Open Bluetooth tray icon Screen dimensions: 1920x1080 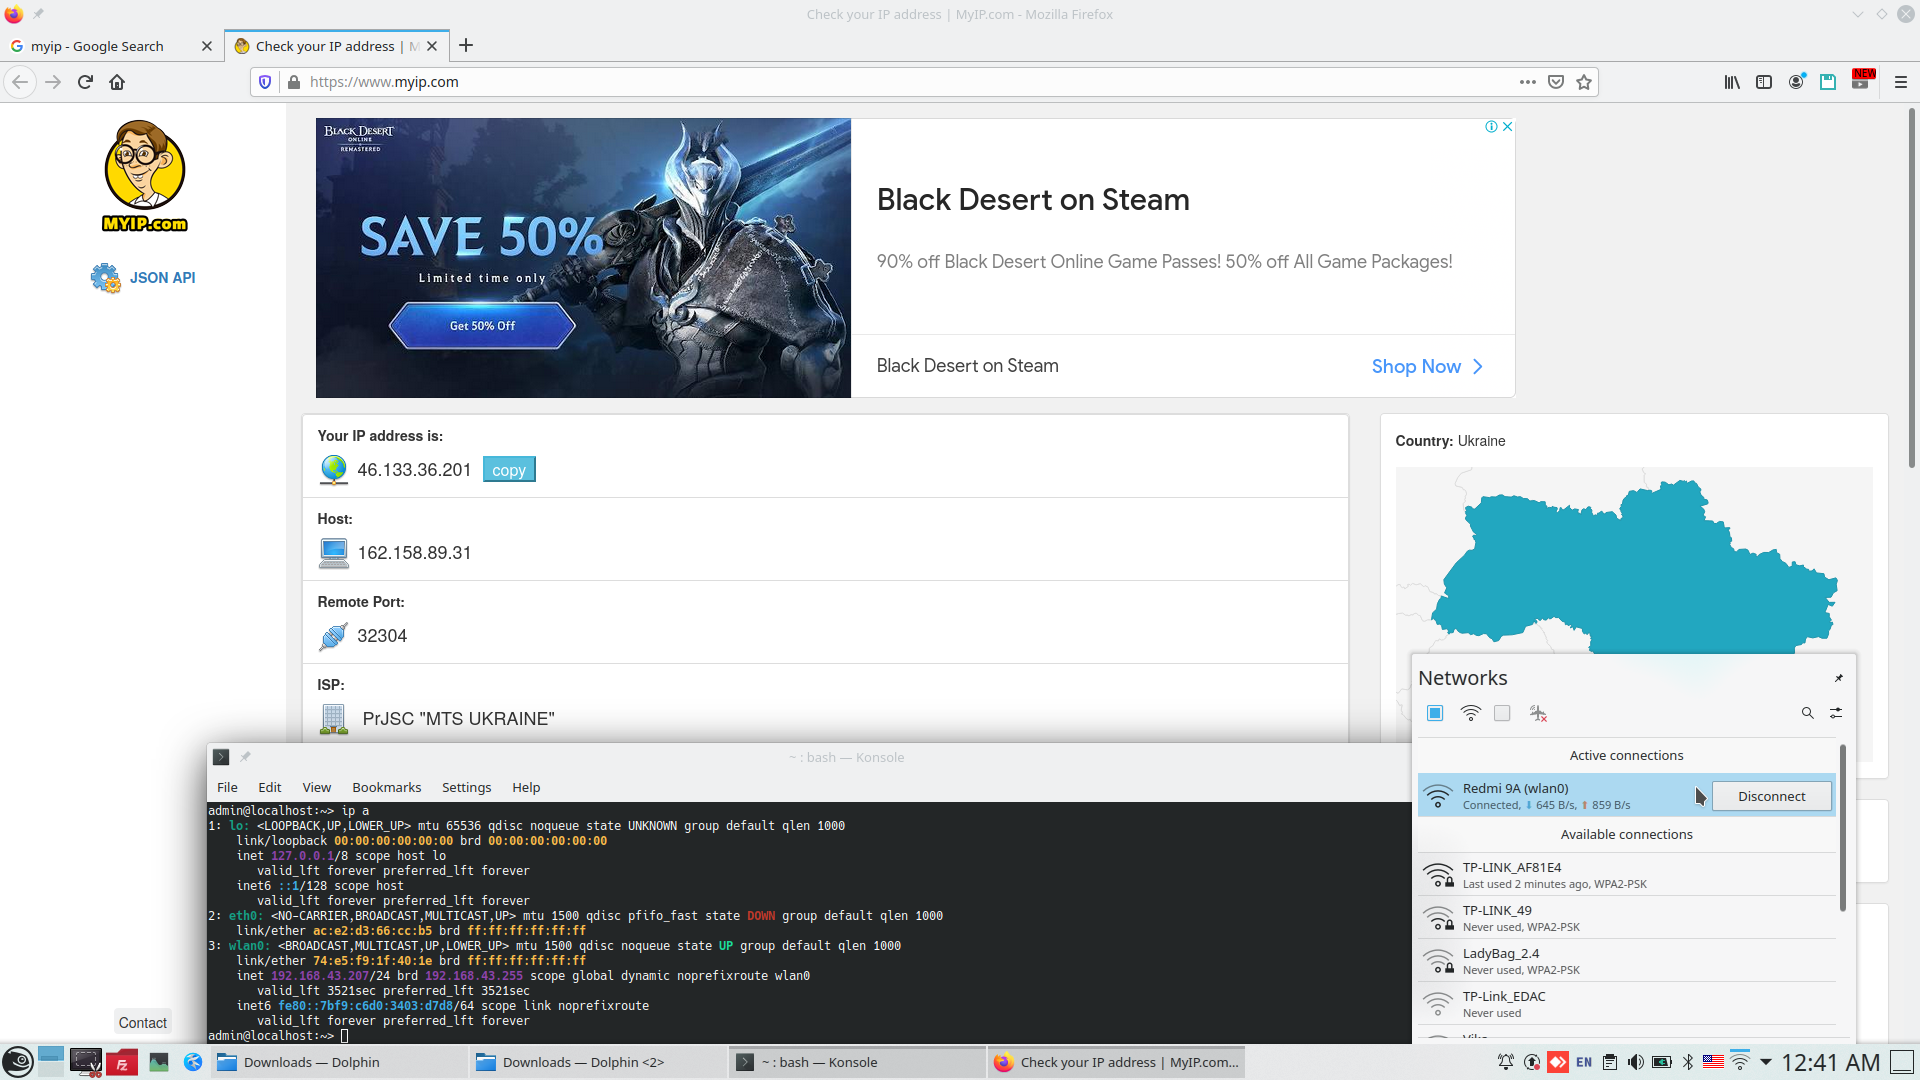[x=1688, y=1062]
